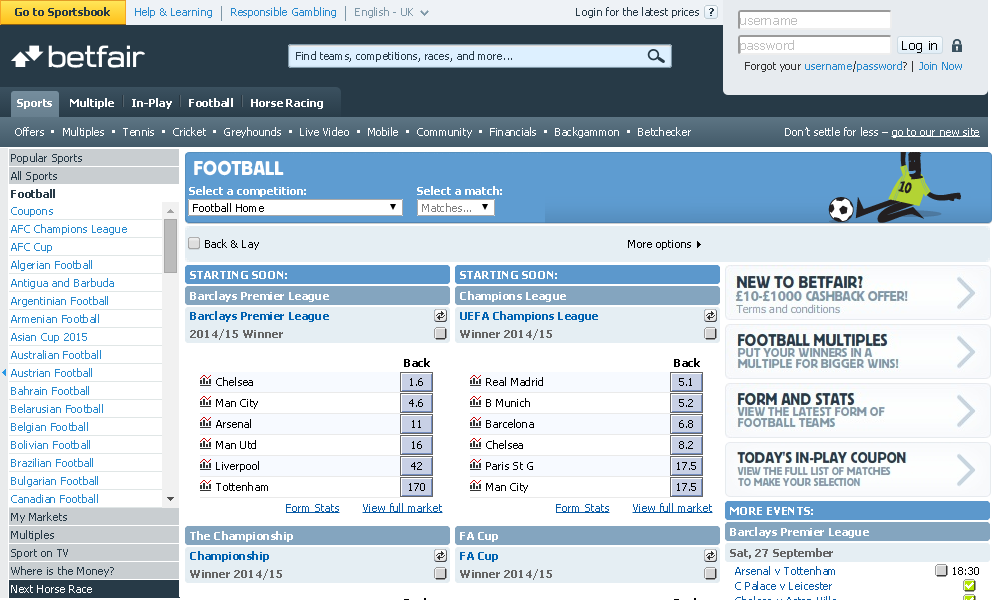Open Barcelona graph icon
This screenshot has height=600, width=993.
(475, 423)
